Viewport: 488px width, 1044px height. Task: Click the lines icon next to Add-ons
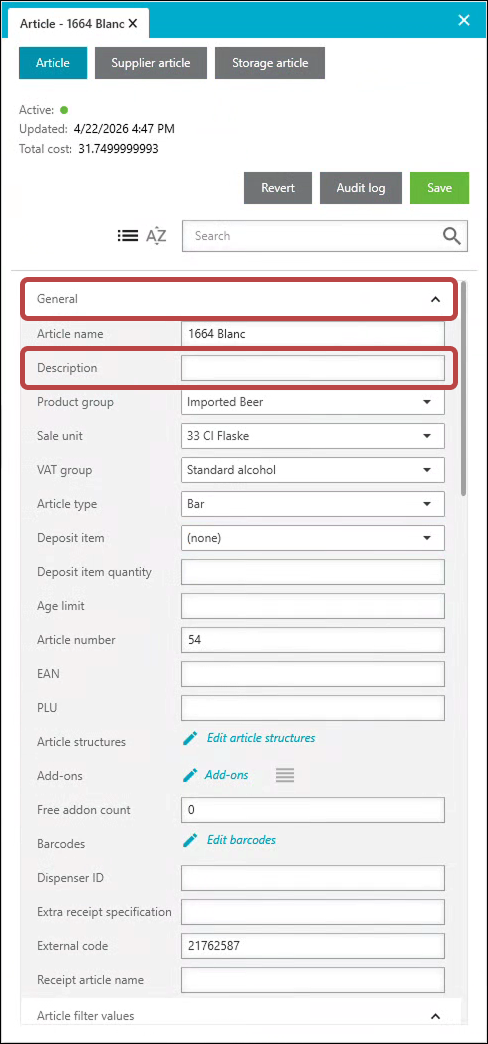(285, 776)
